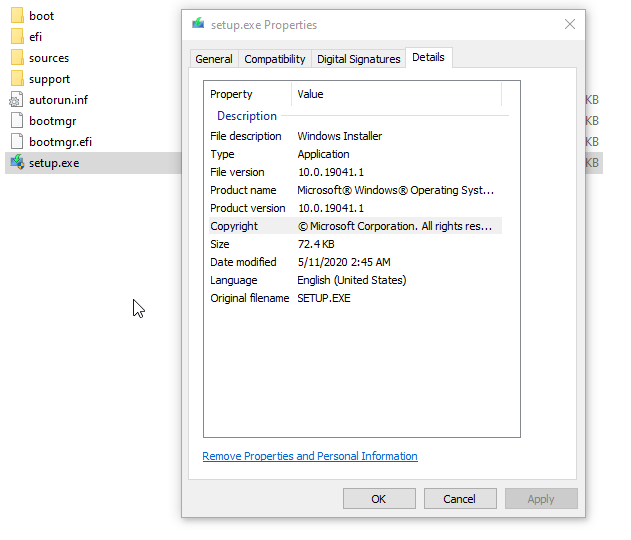Select the autorun.inf file name
This screenshot has height=540, width=631.
coord(58,100)
